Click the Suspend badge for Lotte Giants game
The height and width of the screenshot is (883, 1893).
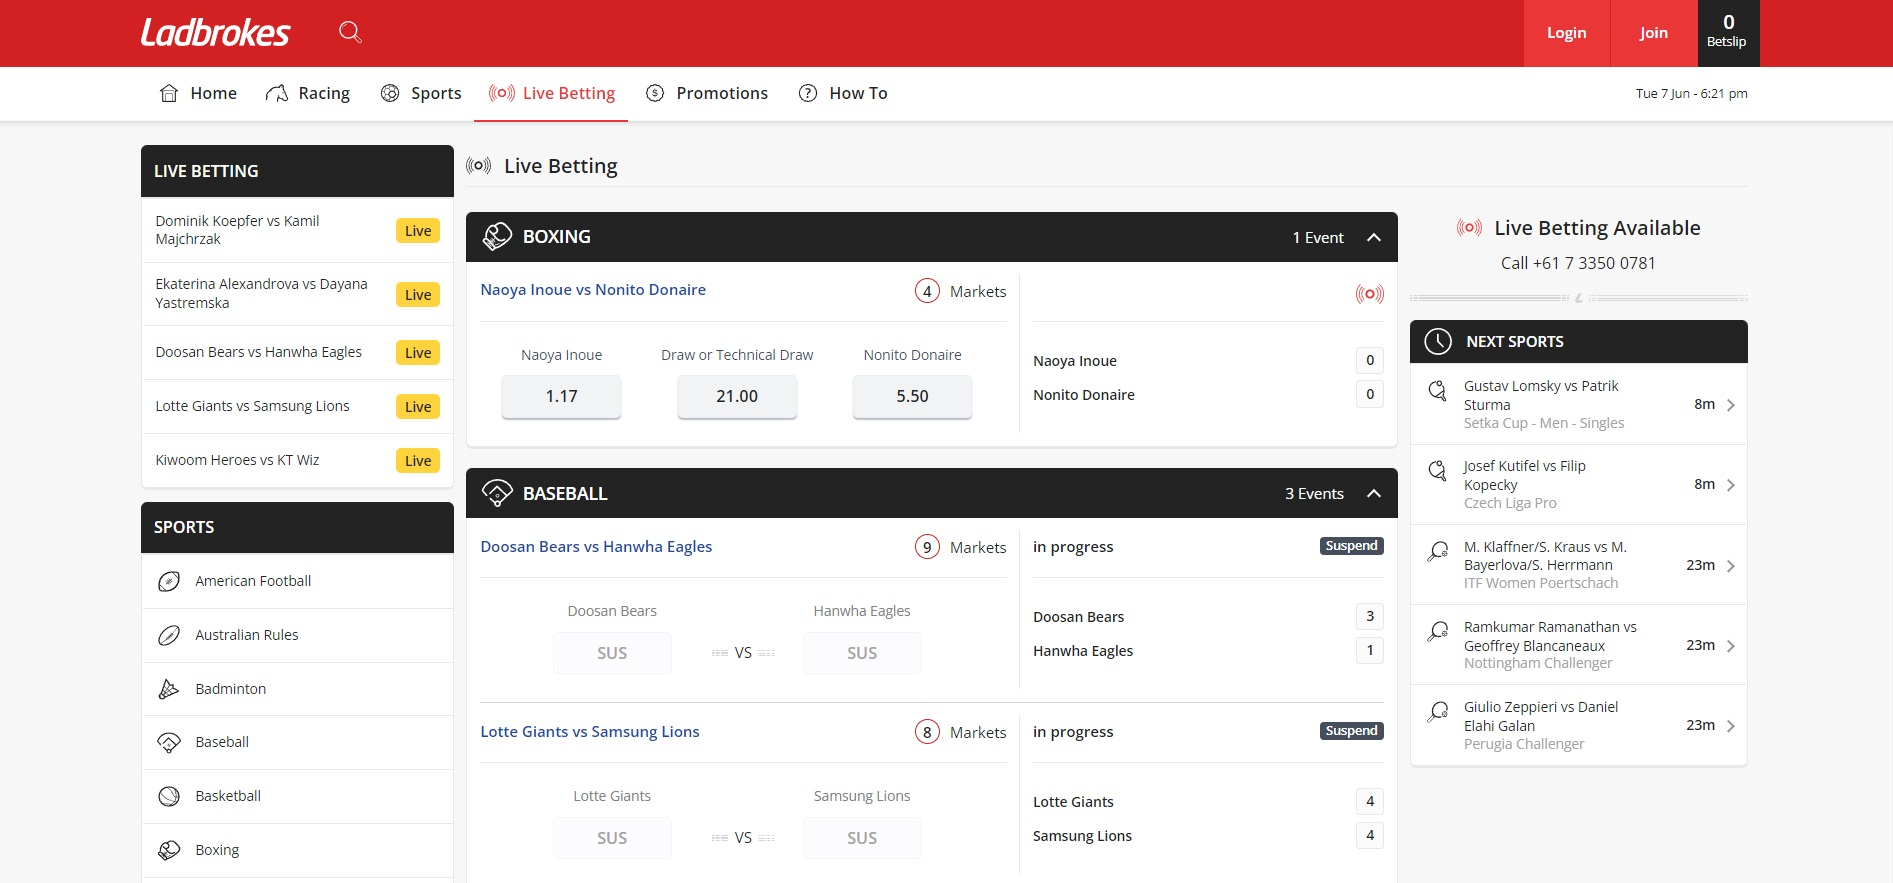[1352, 731]
